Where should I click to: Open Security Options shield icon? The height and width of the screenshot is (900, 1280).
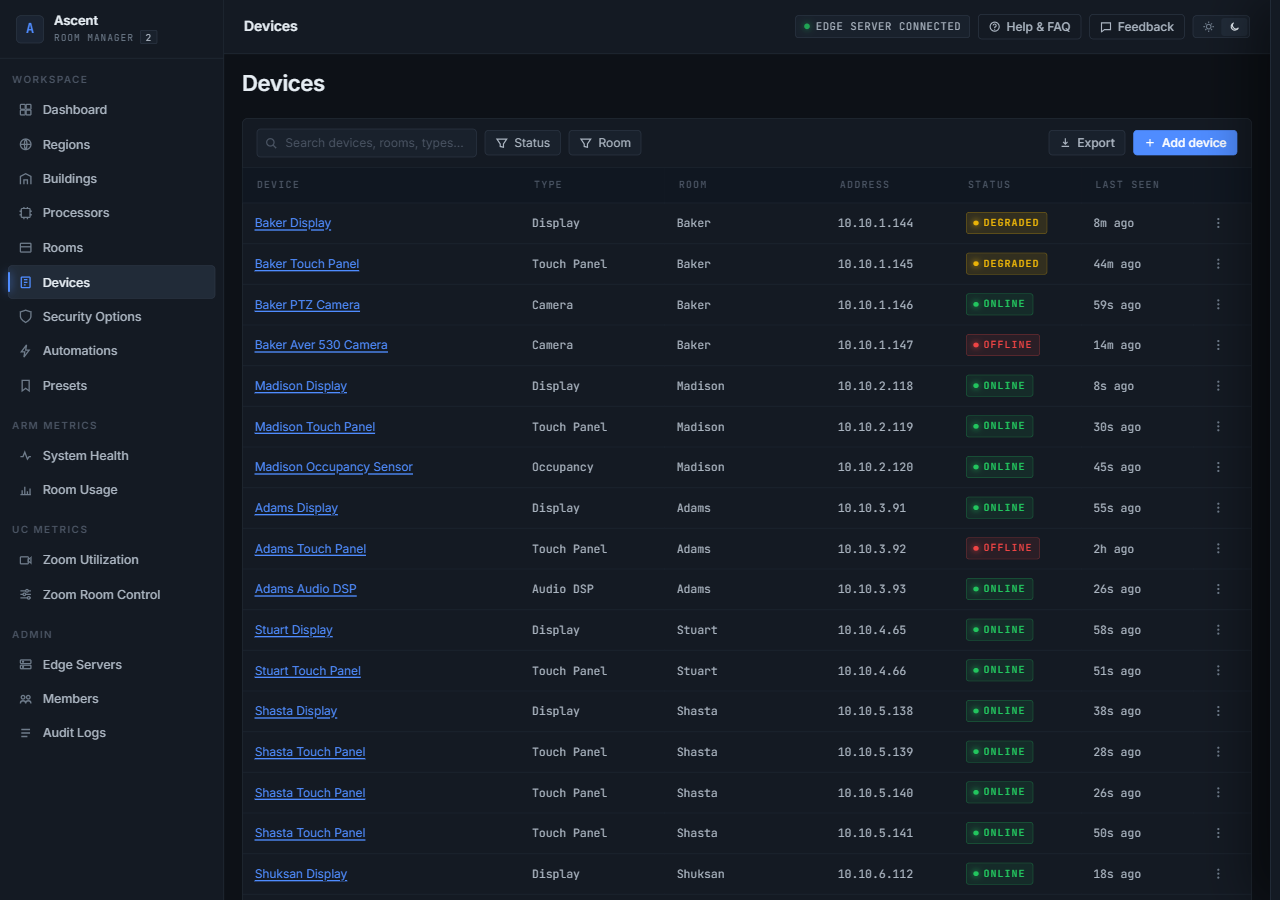click(26, 317)
